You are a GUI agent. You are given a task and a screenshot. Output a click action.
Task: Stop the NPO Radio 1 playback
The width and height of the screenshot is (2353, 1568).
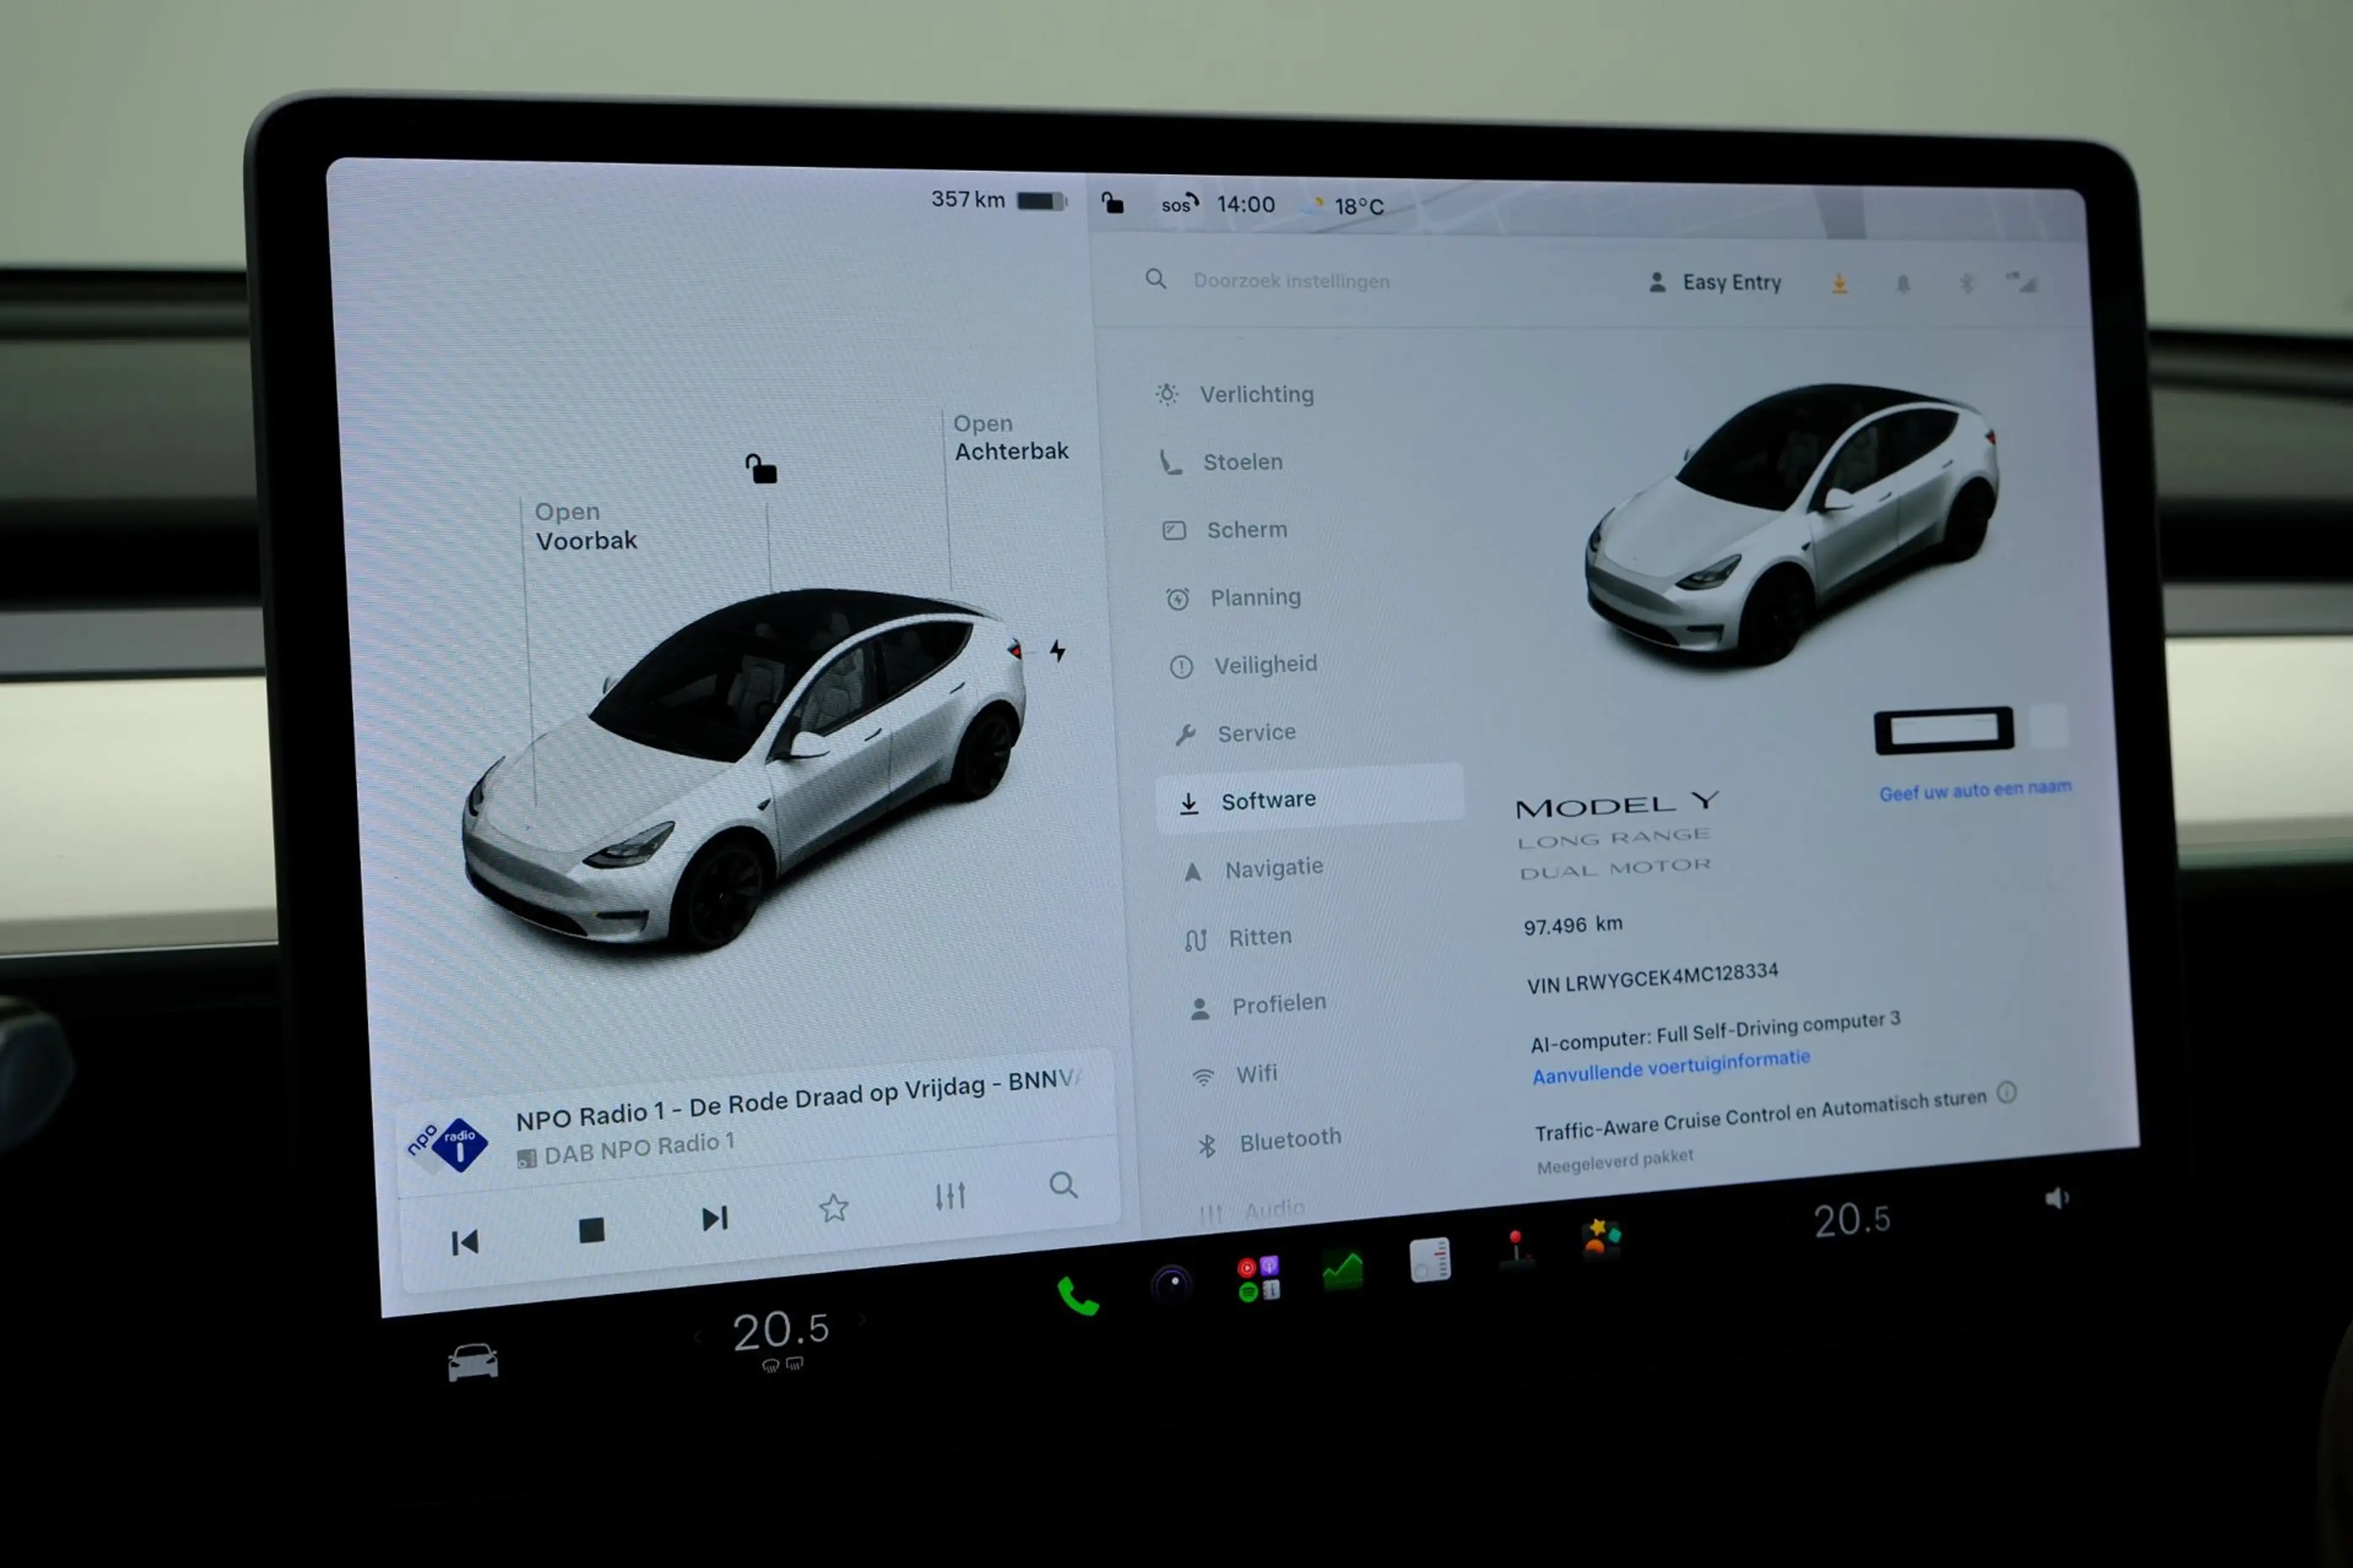pos(591,1230)
